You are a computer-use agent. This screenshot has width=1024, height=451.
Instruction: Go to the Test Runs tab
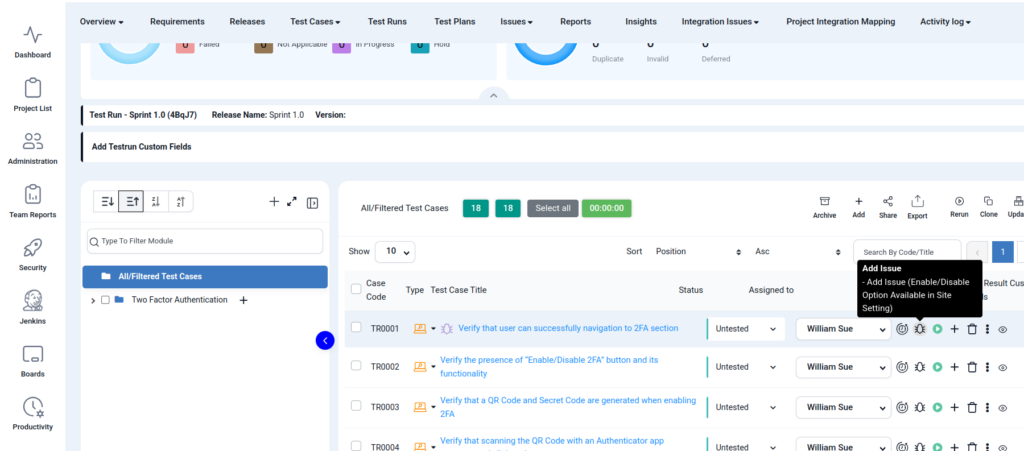387,22
